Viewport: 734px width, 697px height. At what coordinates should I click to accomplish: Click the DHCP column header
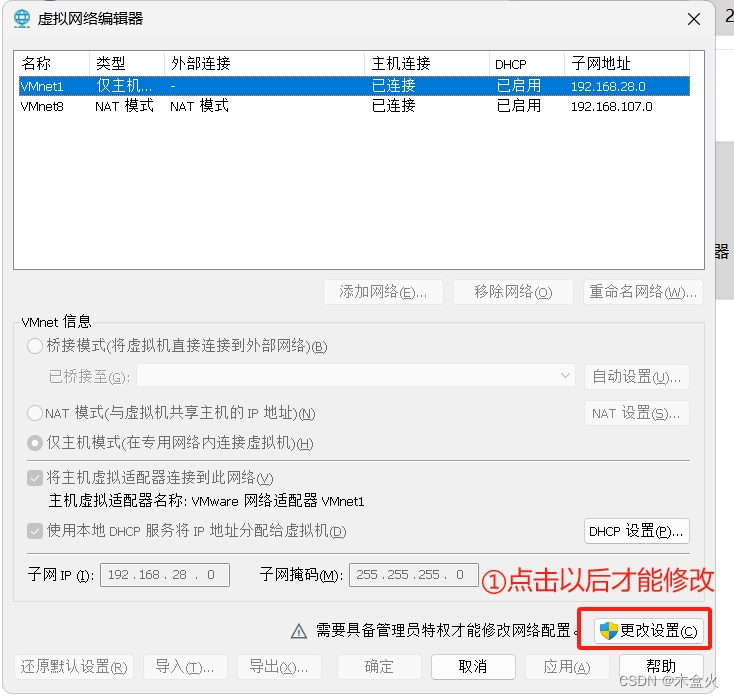[x=527, y=63]
